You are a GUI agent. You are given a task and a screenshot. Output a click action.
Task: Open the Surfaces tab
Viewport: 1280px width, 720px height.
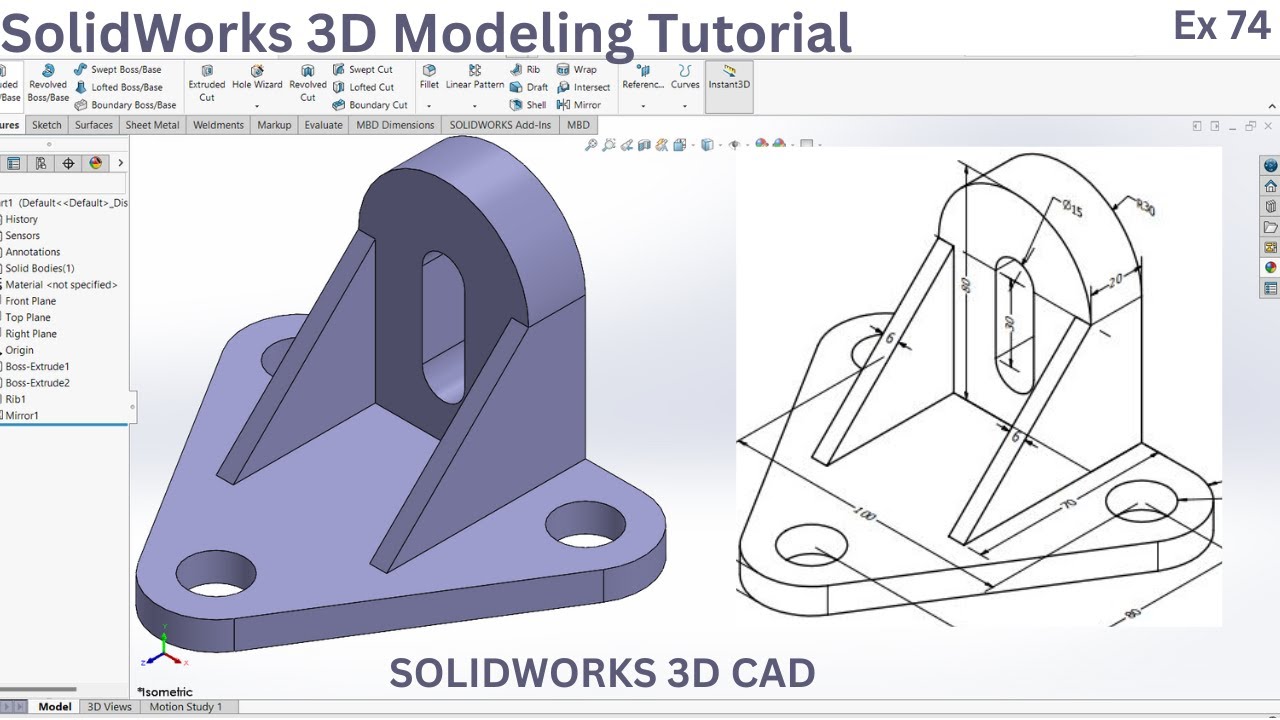(x=94, y=125)
